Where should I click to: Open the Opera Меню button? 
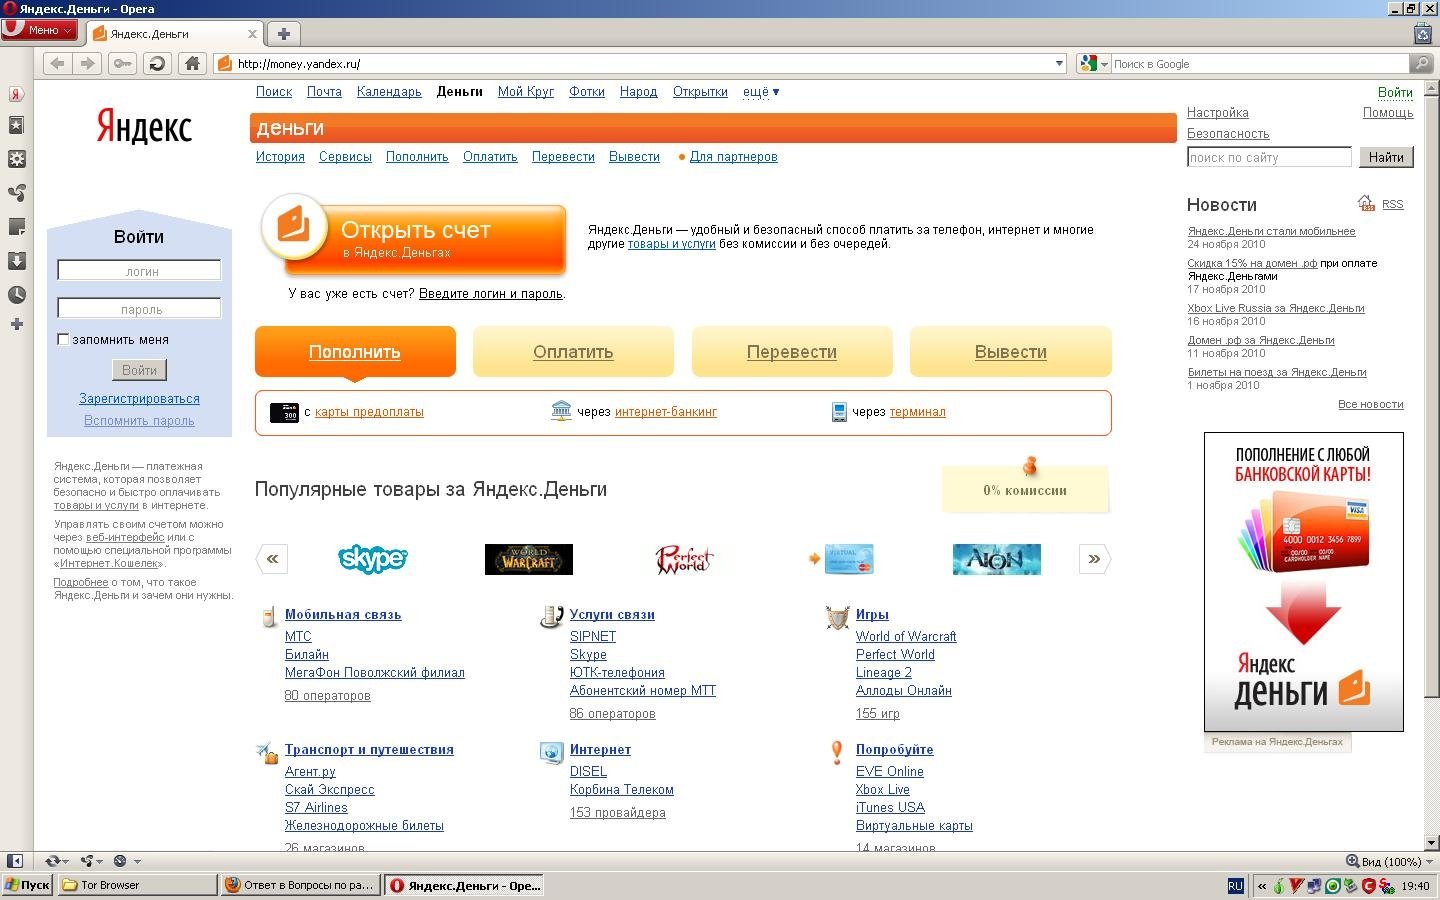point(39,30)
